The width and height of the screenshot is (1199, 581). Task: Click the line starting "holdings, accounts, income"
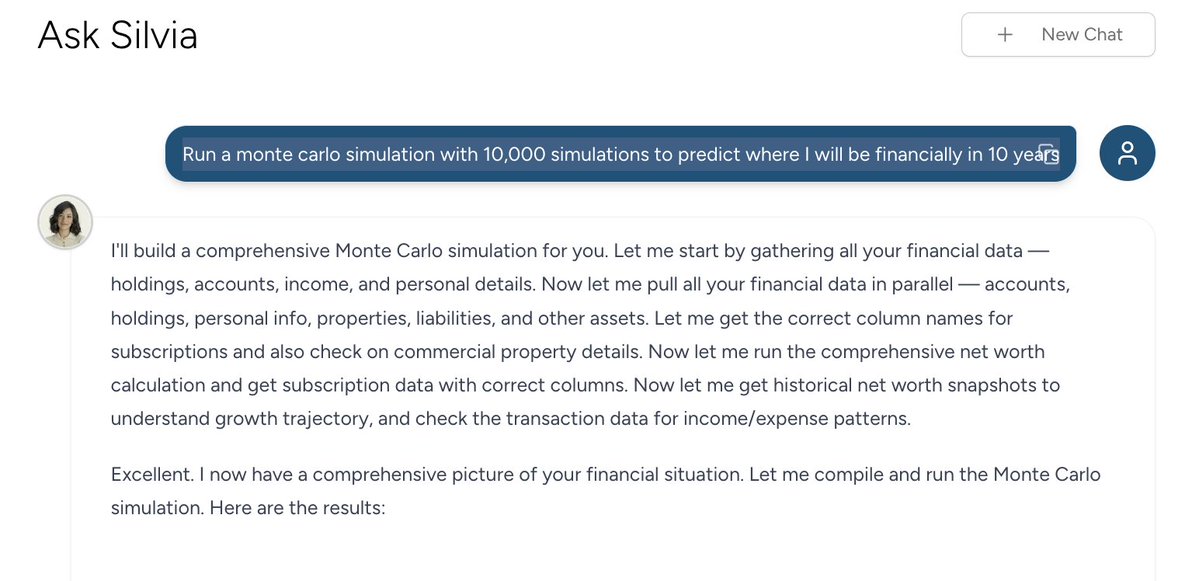(x=590, y=284)
